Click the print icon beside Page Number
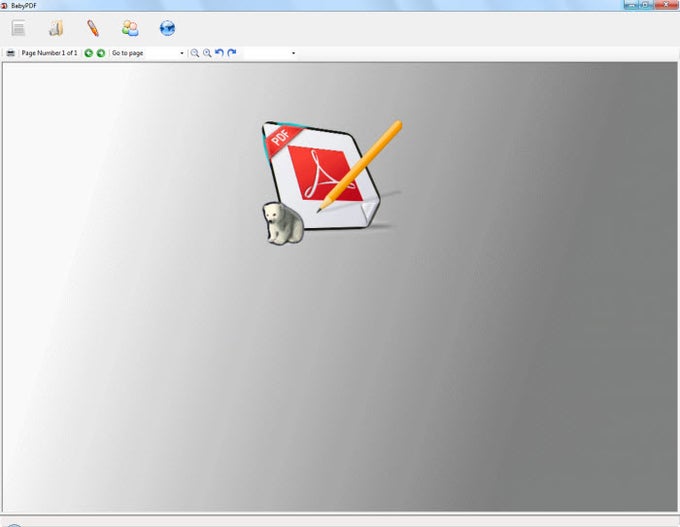 click(11, 53)
